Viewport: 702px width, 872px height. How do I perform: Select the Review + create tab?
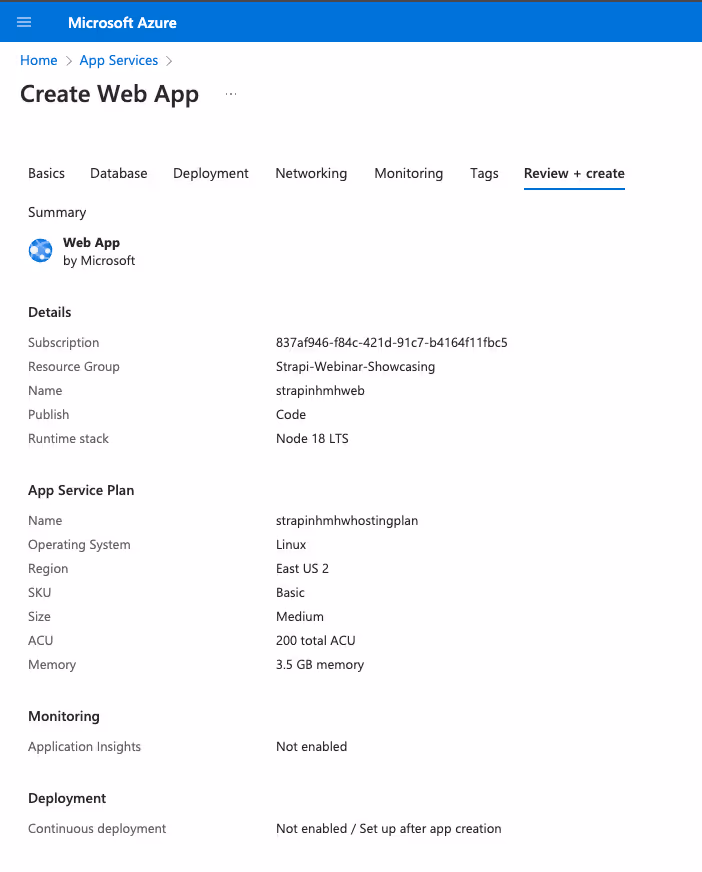click(x=574, y=174)
